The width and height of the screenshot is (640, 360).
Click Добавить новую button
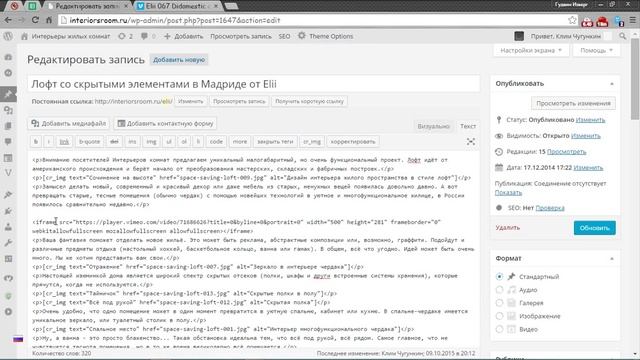click(x=179, y=60)
